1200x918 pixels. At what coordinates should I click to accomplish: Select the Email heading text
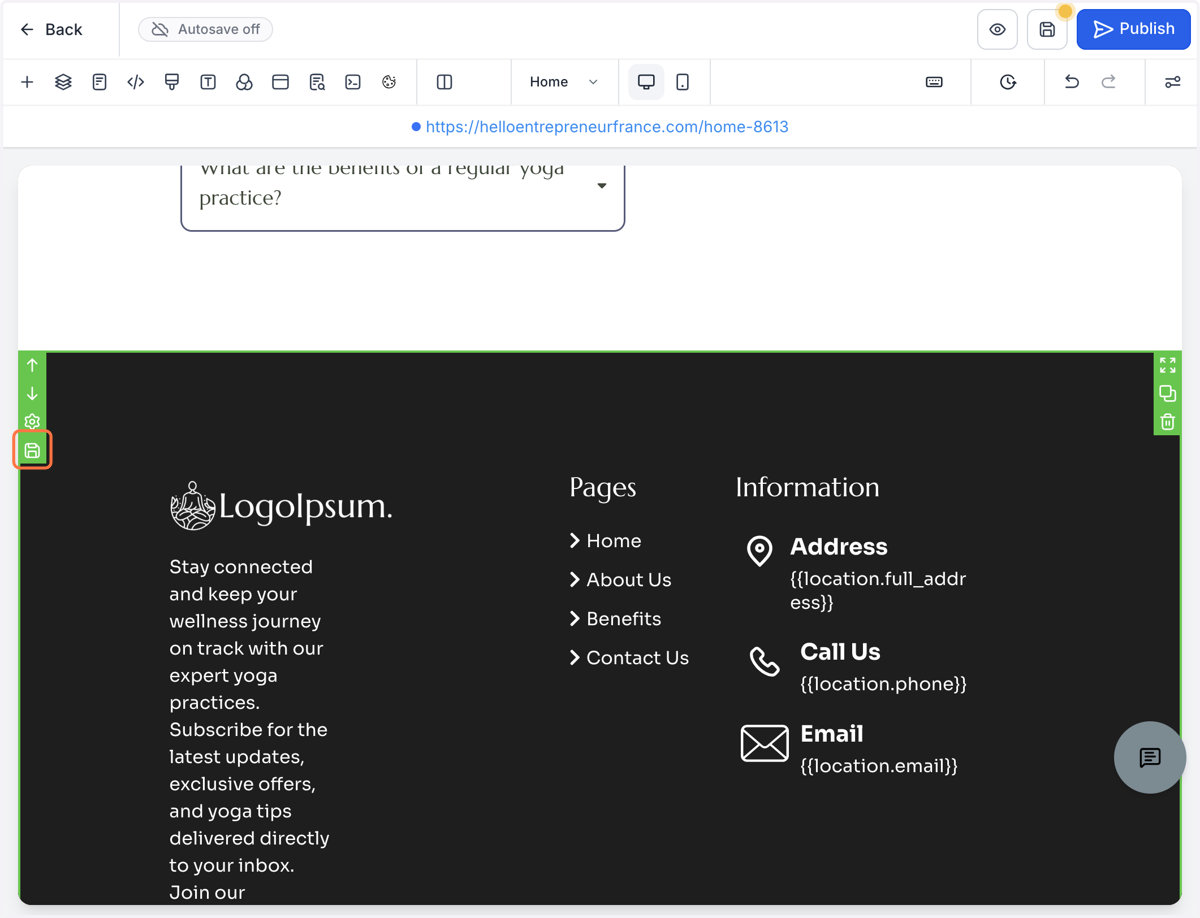(x=832, y=734)
